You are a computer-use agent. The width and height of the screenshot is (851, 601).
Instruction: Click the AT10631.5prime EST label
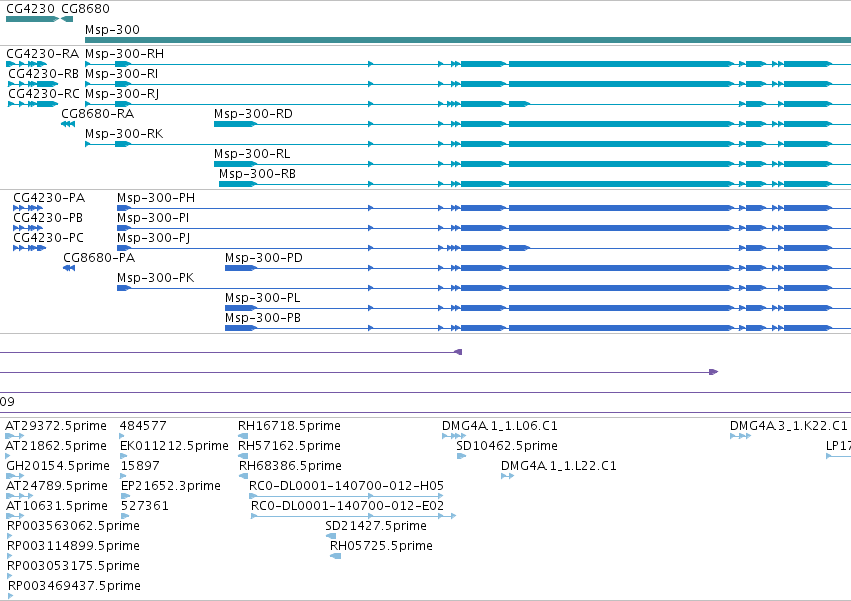(x=57, y=505)
